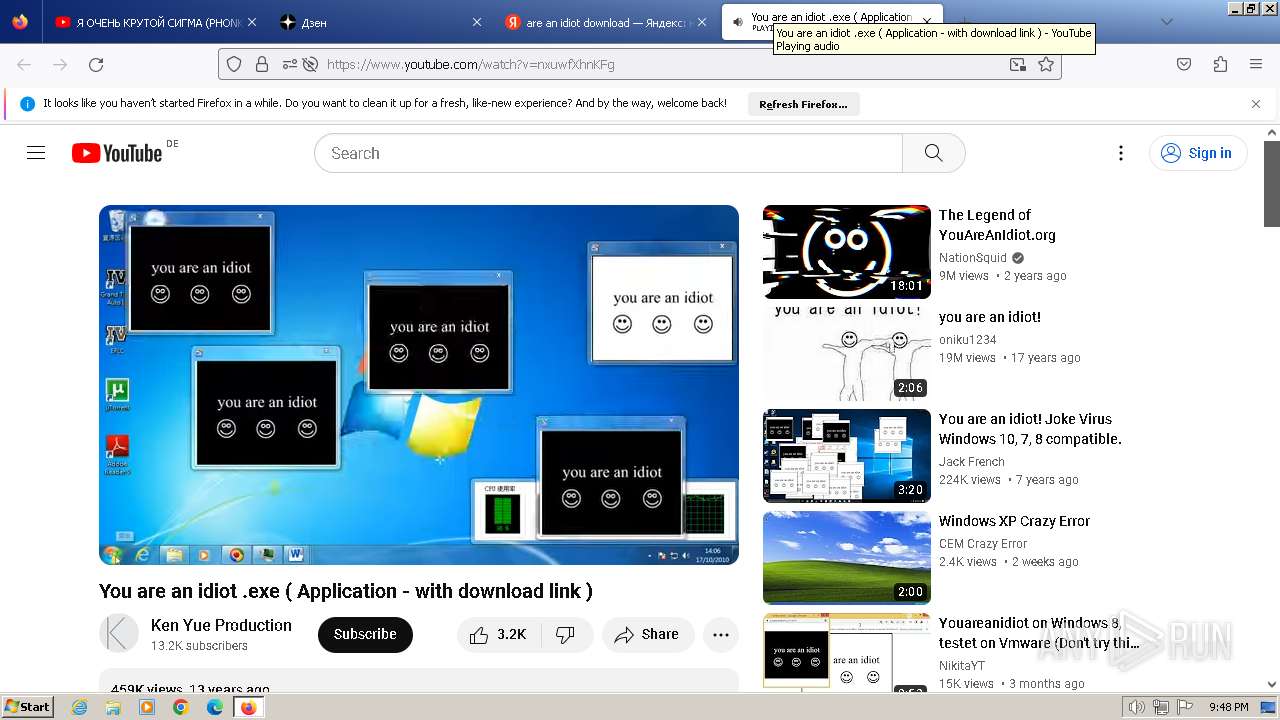Launch Internet Explorer from taskbar
The width and height of the screenshot is (1280, 720).
(x=80, y=707)
